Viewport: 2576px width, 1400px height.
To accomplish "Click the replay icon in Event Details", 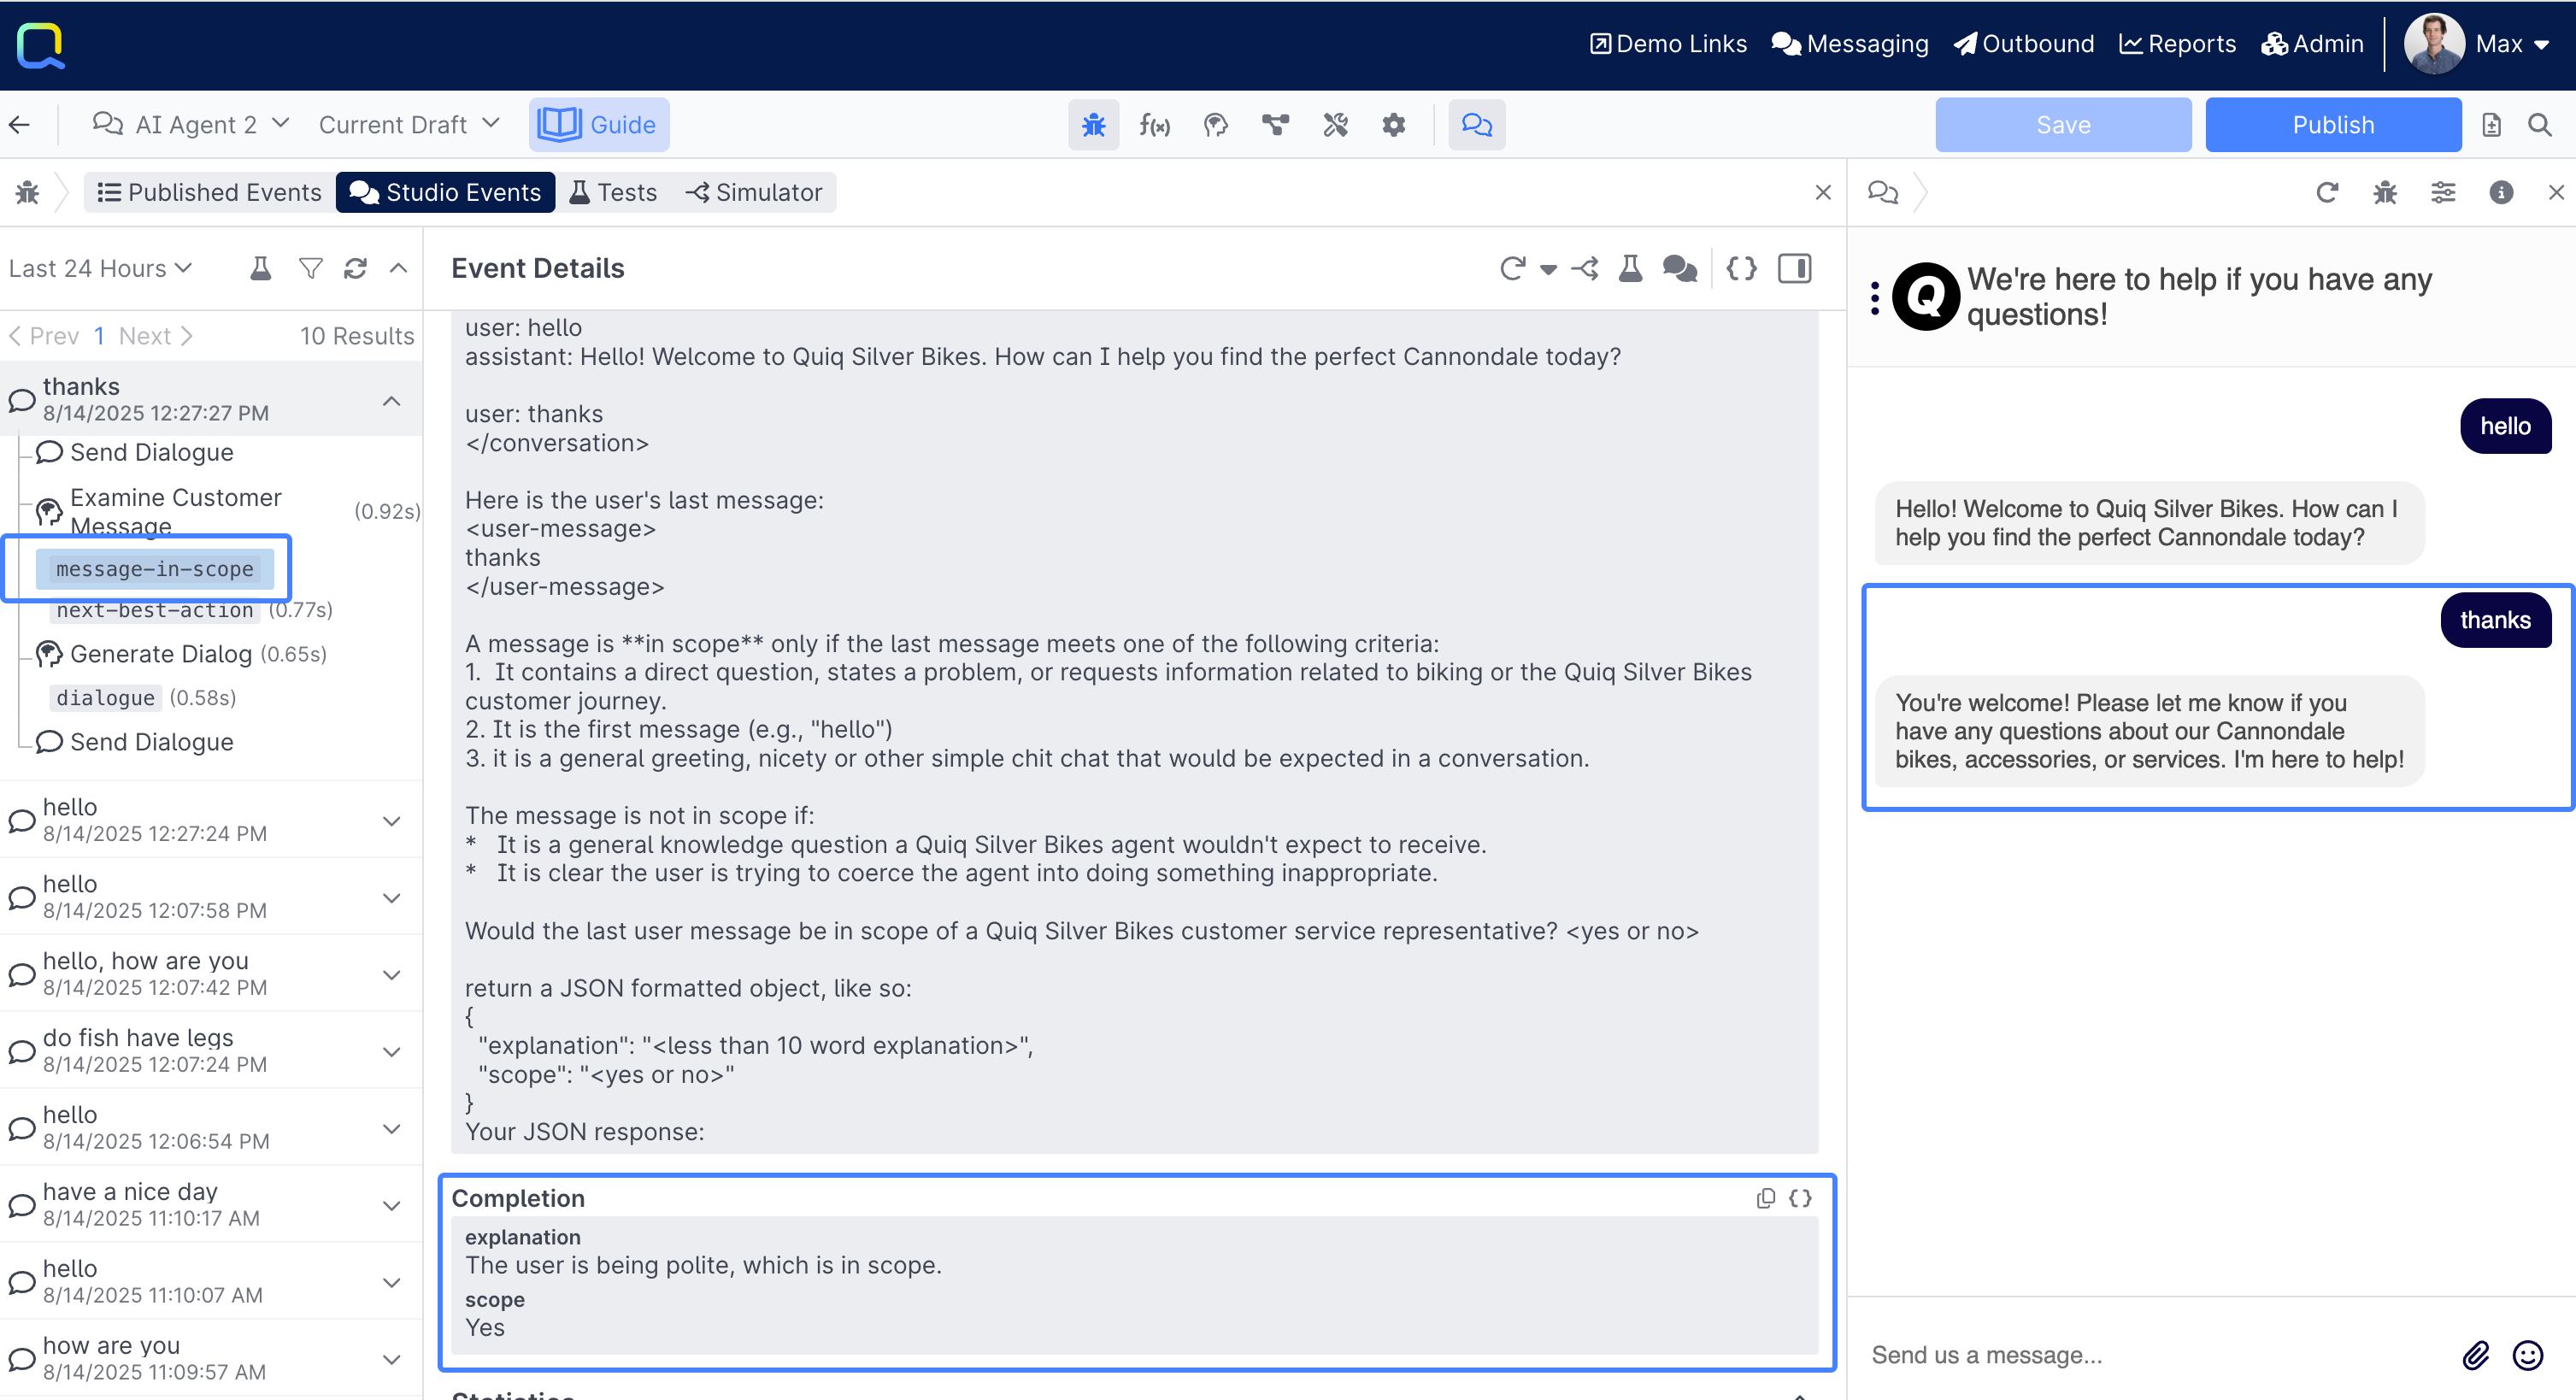I will (1512, 268).
